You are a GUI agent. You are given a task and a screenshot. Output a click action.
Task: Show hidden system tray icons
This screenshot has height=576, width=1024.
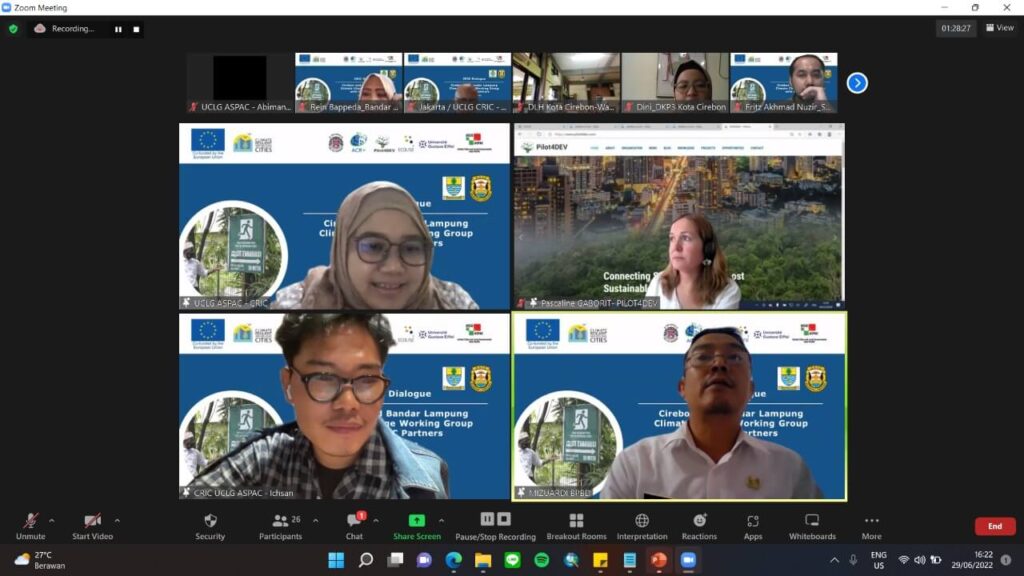point(834,560)
